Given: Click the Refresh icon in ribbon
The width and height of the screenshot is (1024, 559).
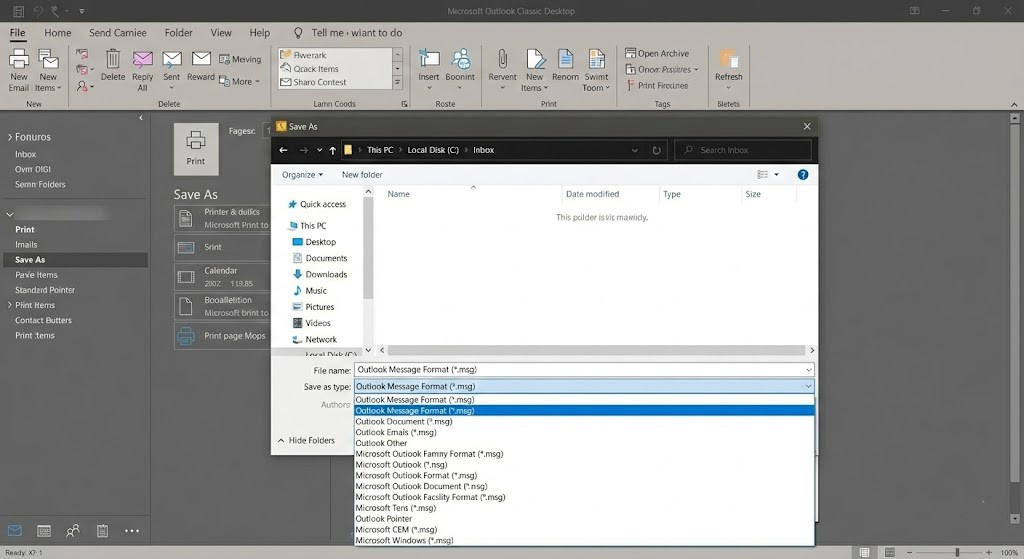Looking at the screenshot, I should [728, 59].
